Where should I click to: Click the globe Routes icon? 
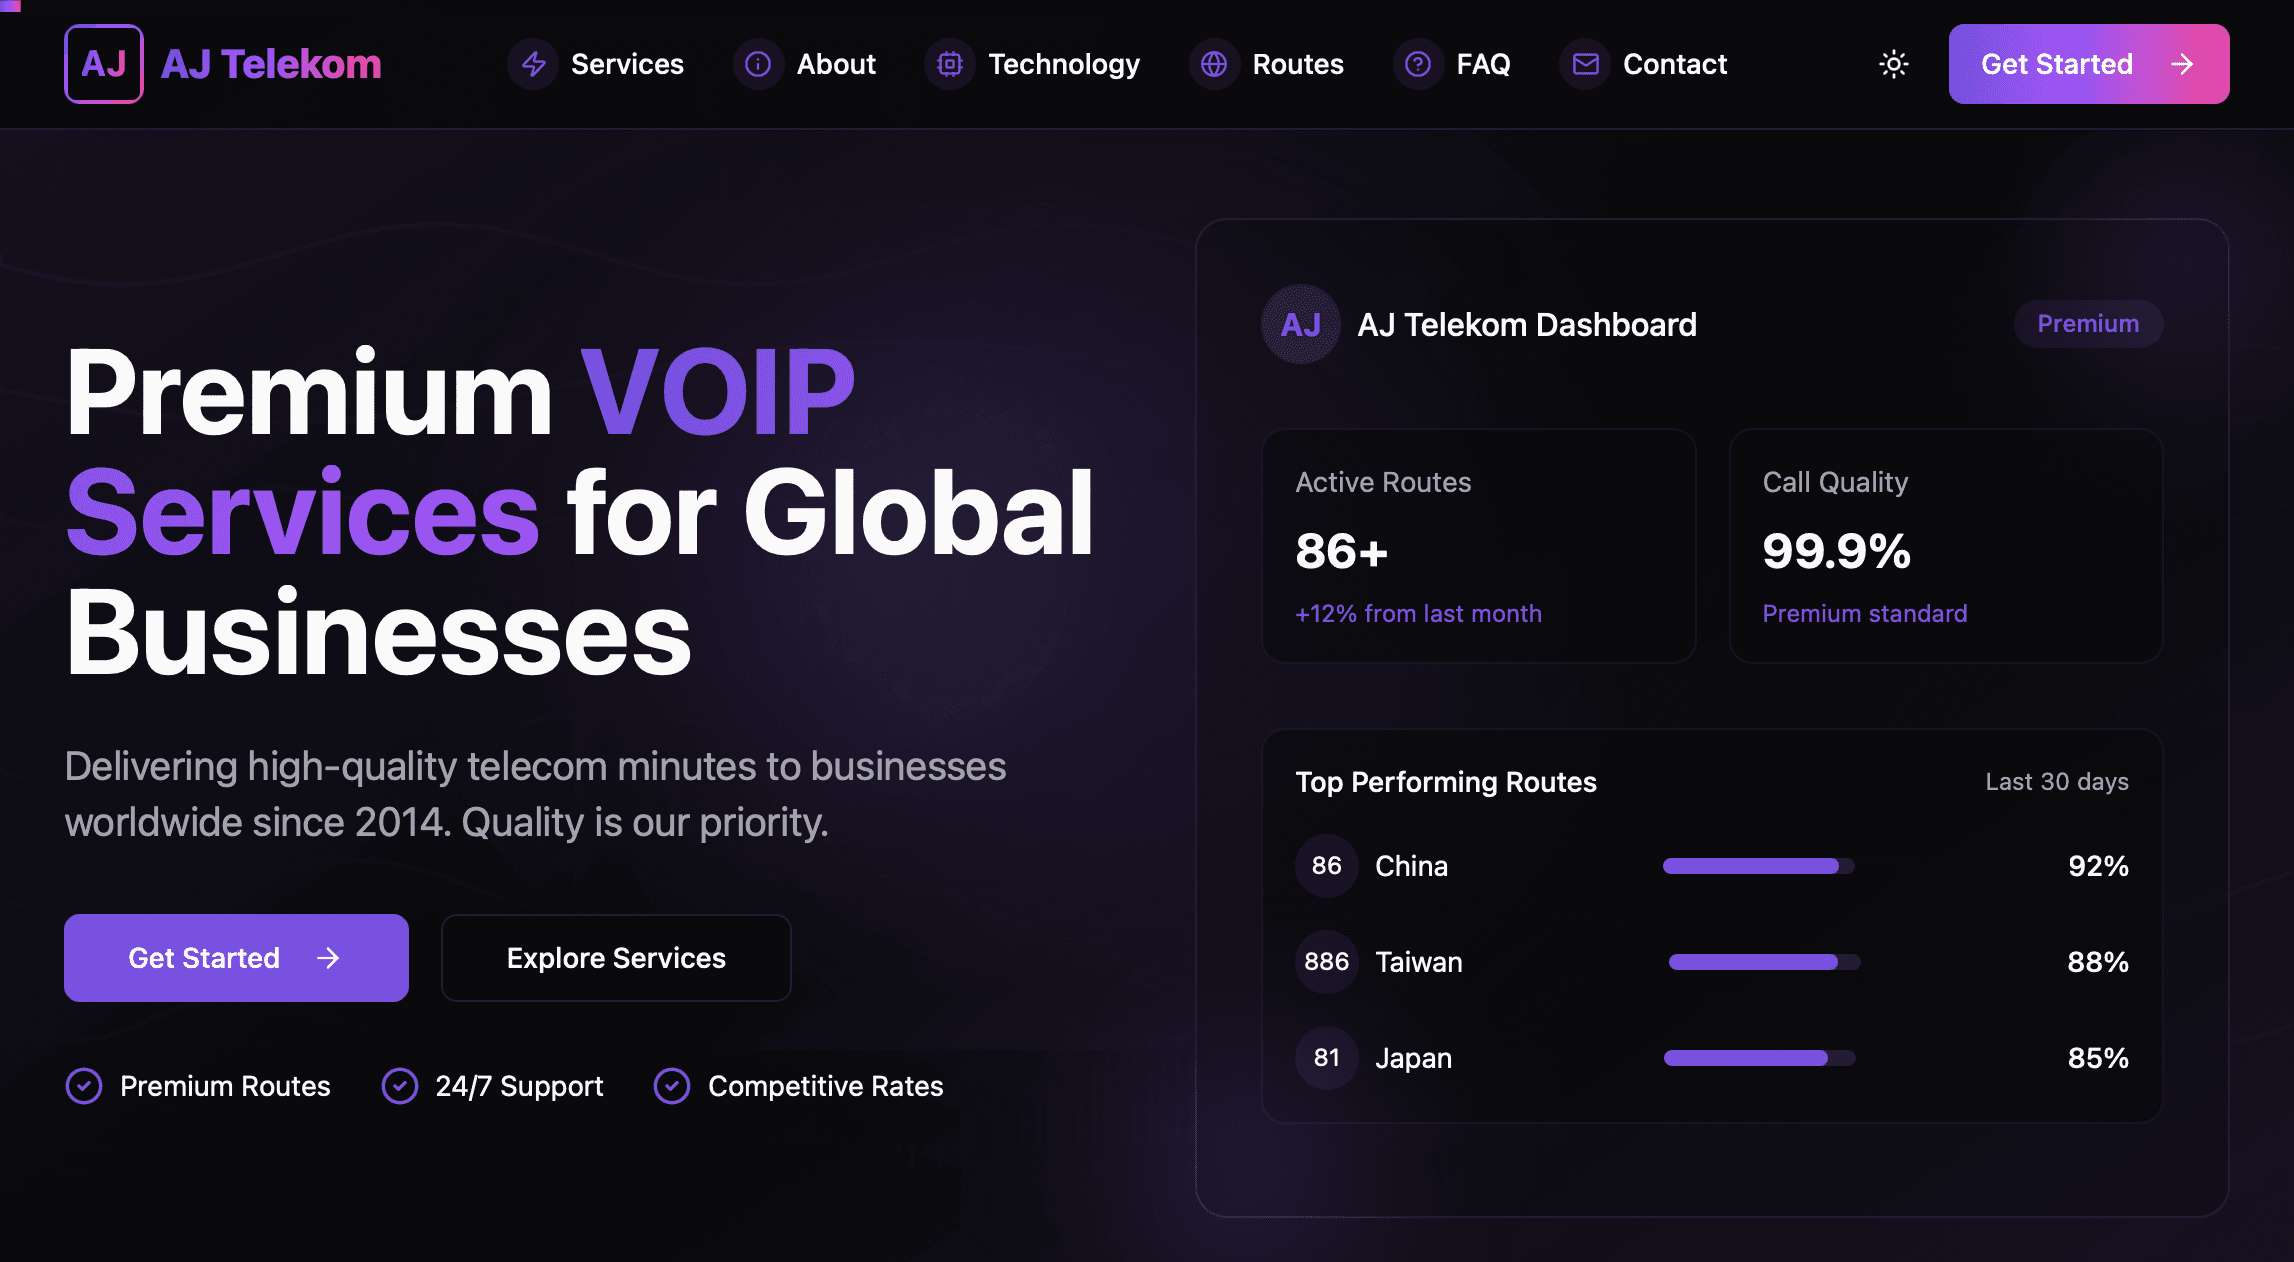[1214, 64]
